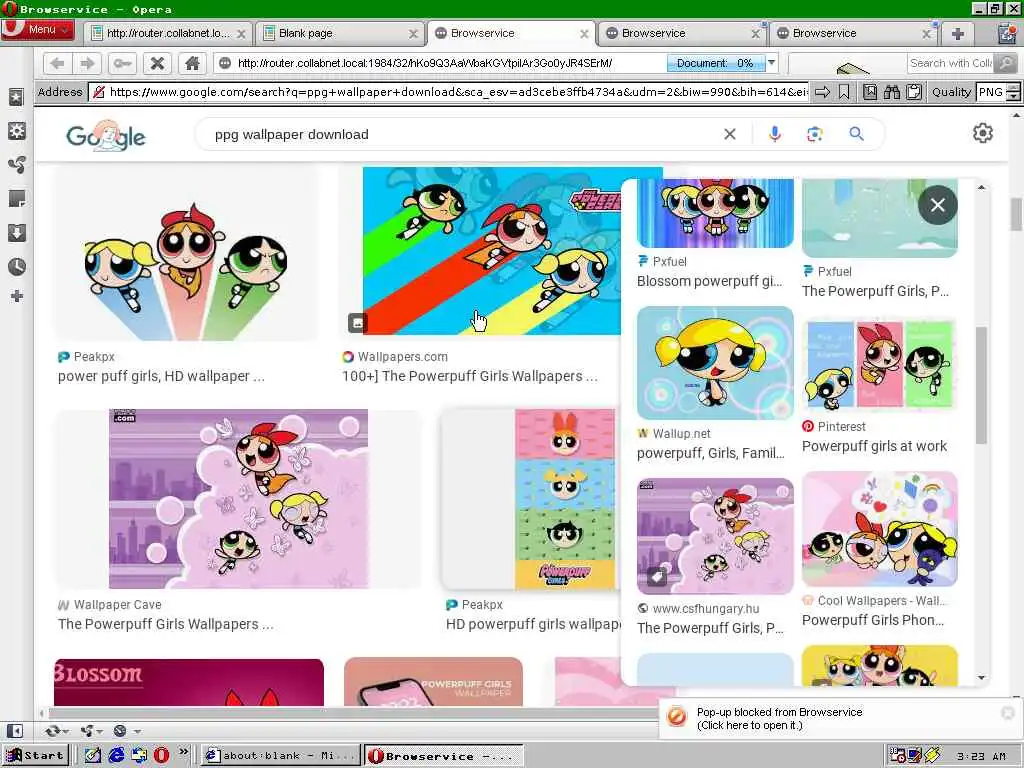Close the Blank page tab

[413, 34]
